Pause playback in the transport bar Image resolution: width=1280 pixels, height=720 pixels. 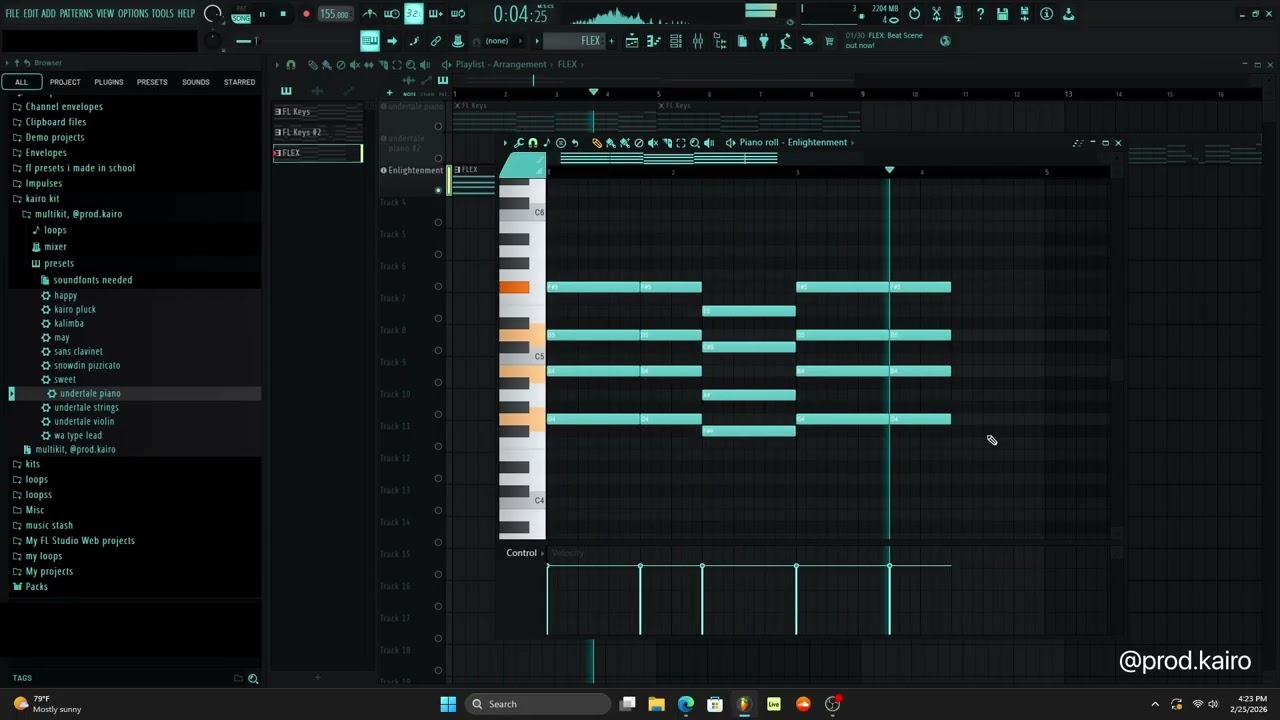coord(262,14)
